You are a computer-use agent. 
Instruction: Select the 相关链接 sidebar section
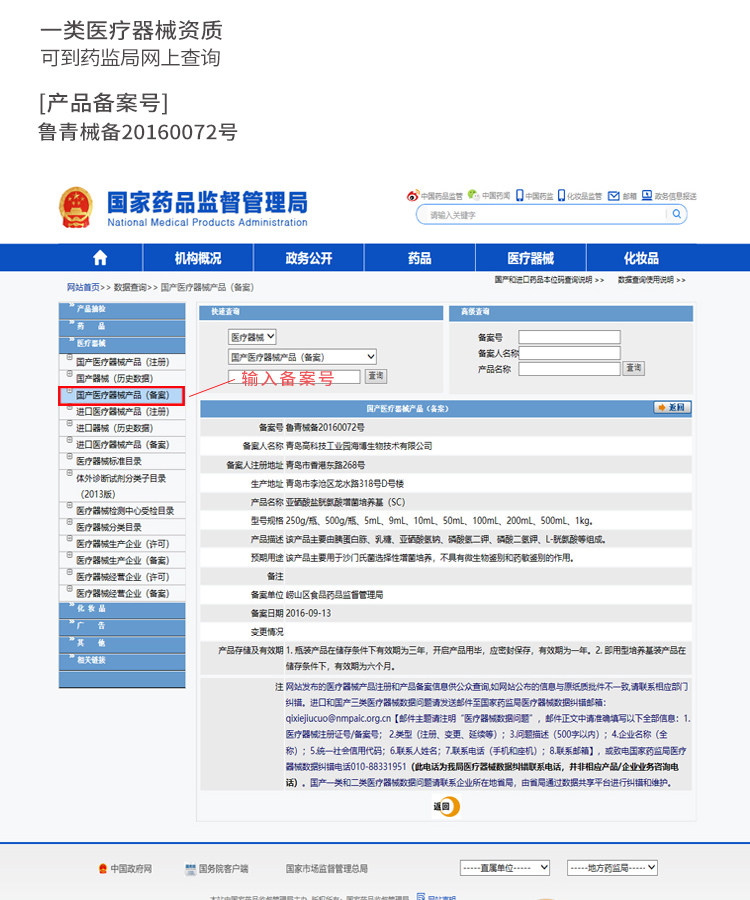coord(122,661)
